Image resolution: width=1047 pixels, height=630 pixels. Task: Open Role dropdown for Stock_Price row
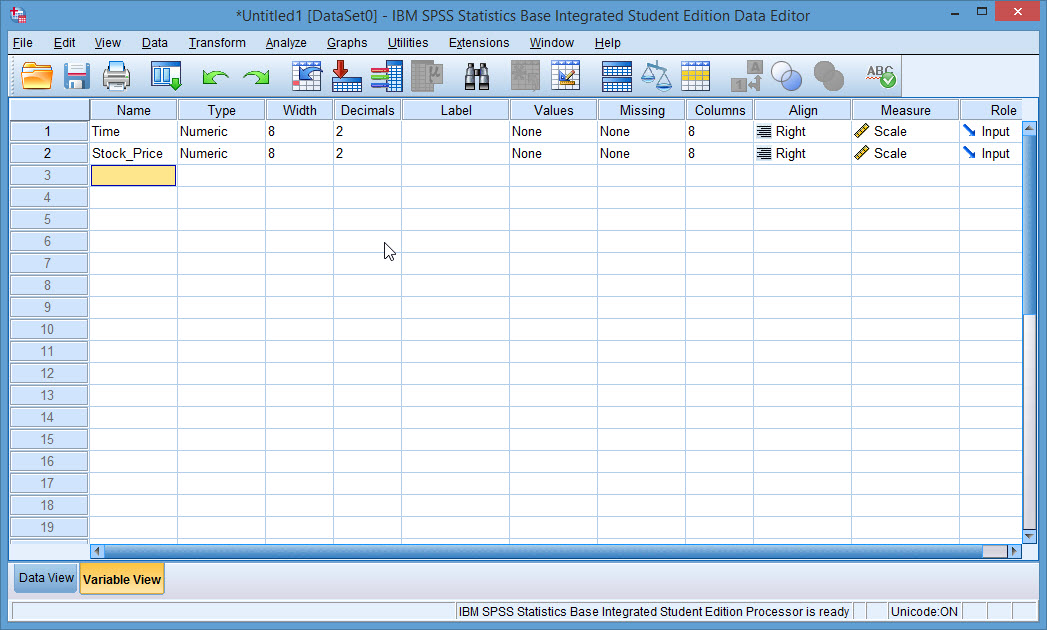[x=991, y=154]
